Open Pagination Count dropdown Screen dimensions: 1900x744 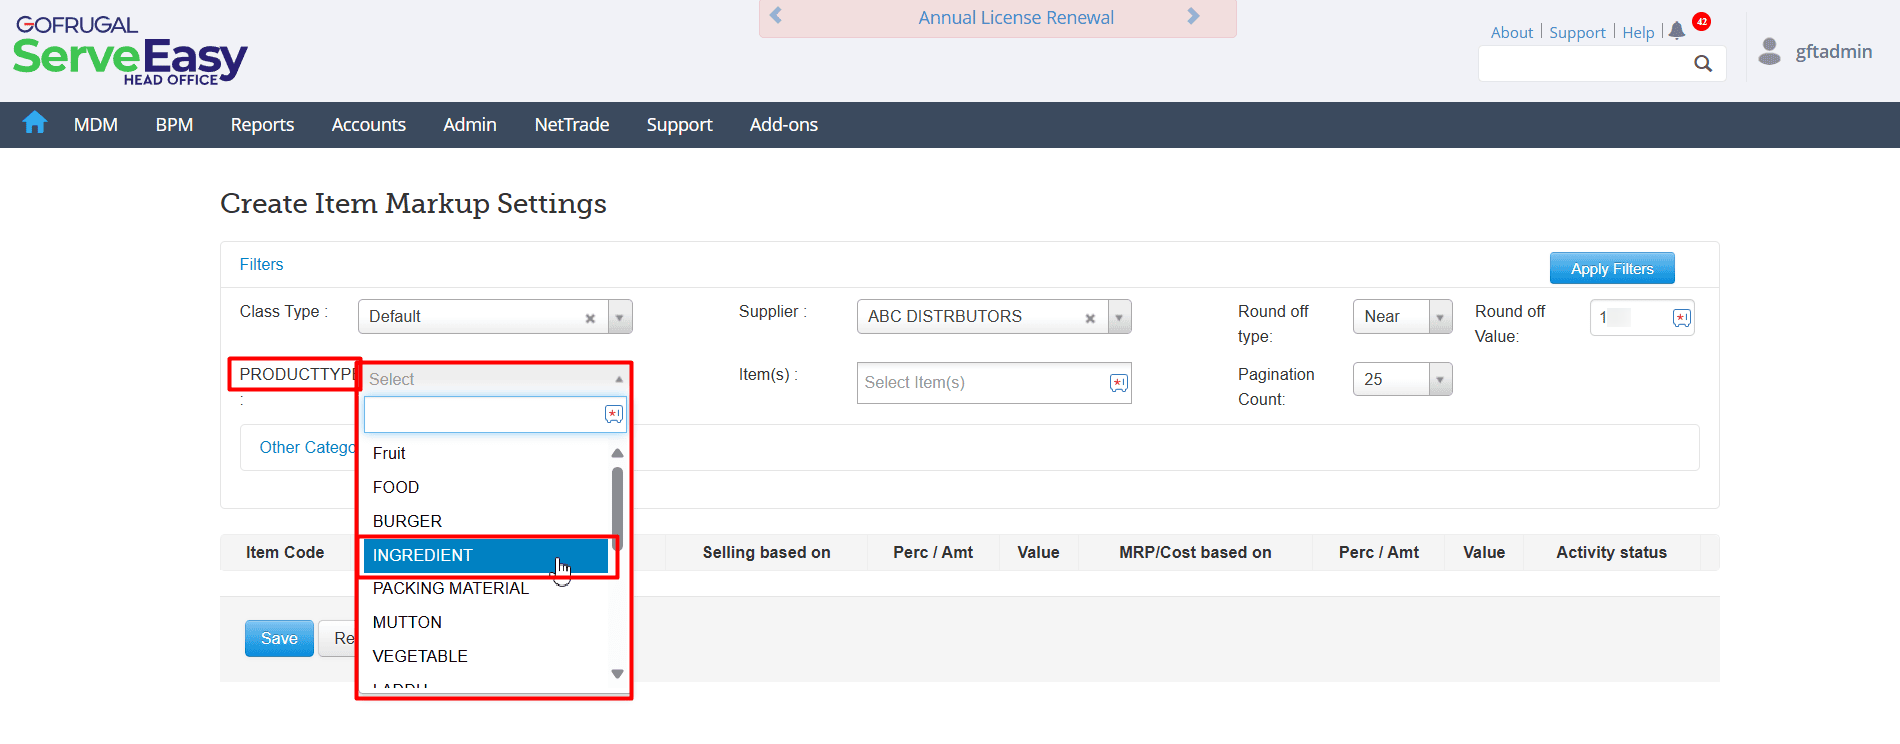coord(1402,379)
